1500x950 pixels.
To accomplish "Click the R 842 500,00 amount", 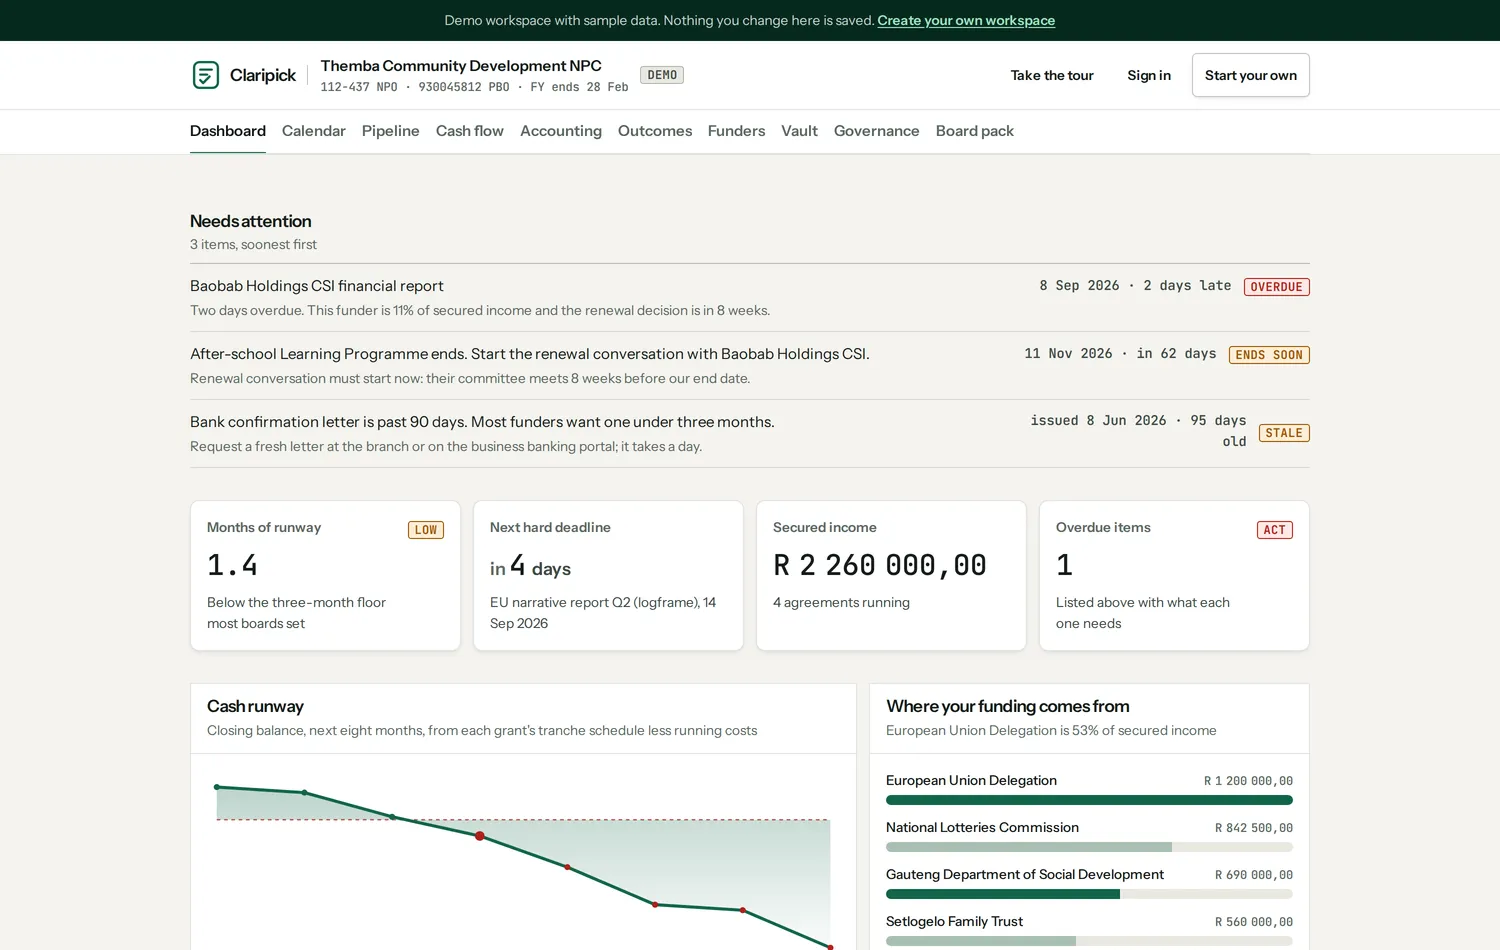I will [x=1254, y=828].
